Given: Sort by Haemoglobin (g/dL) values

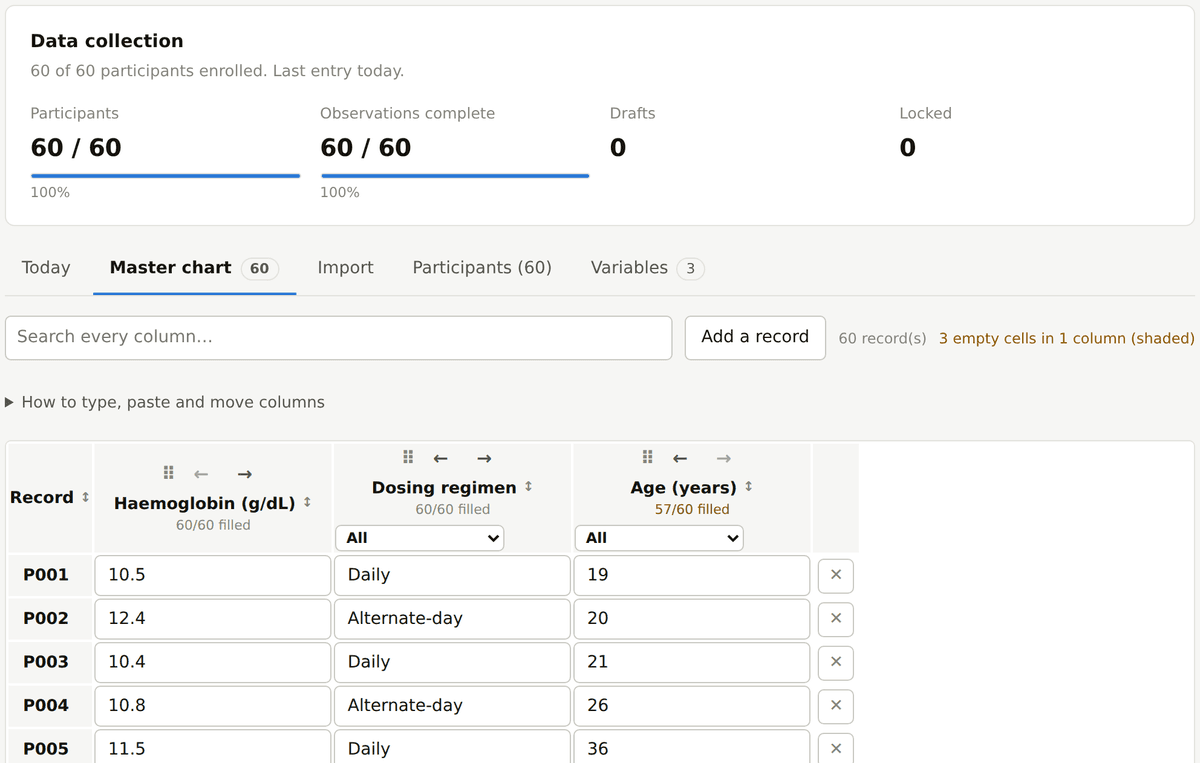Looking at the screenshot, I should [x=213, y=502].
